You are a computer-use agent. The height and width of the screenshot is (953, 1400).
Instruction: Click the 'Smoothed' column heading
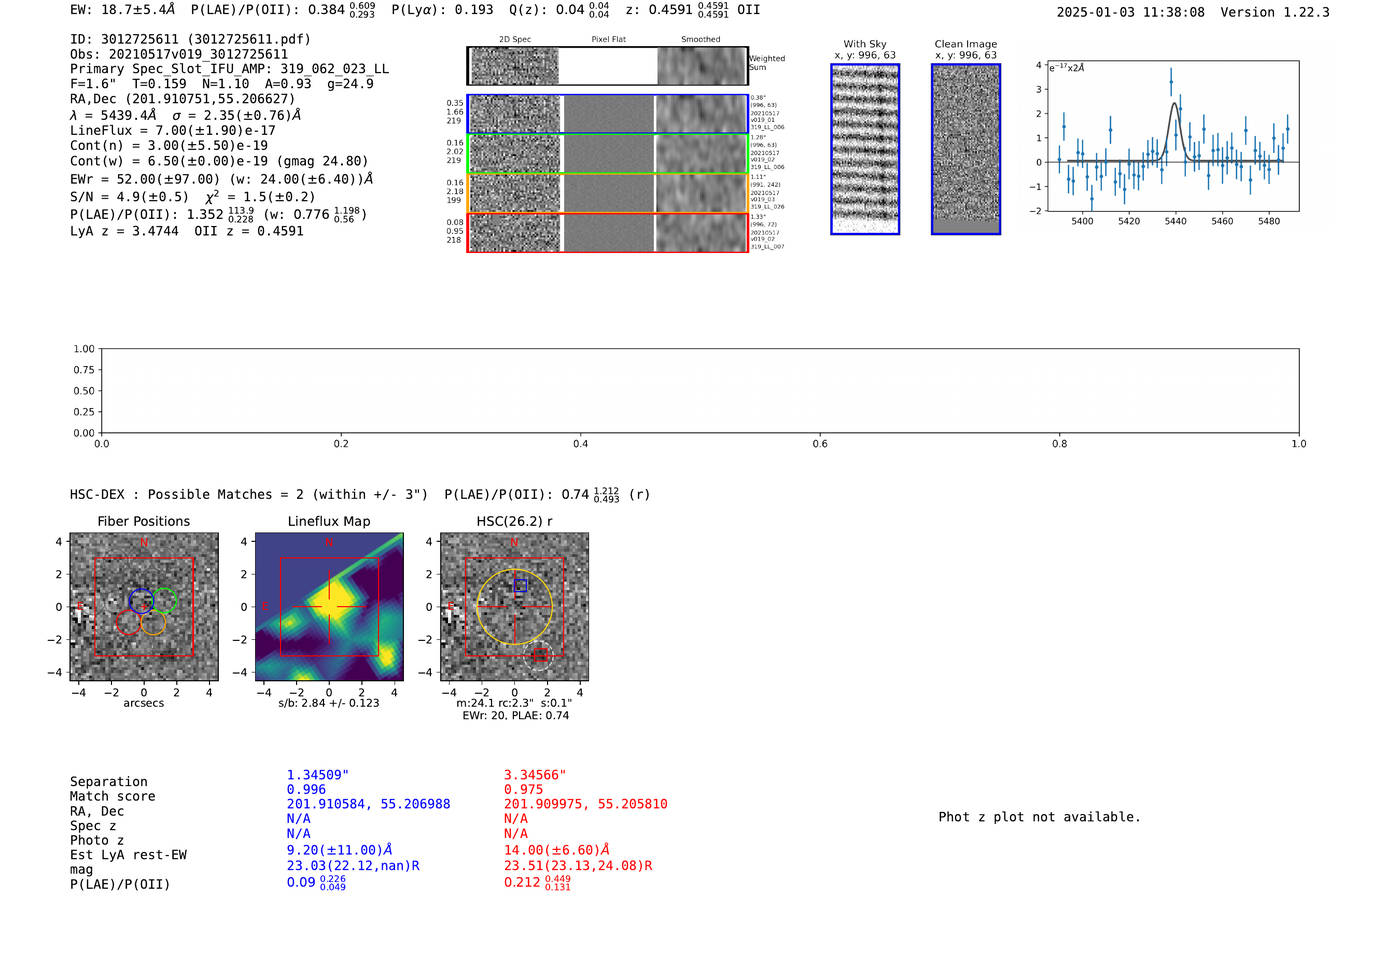click(701, 40)
